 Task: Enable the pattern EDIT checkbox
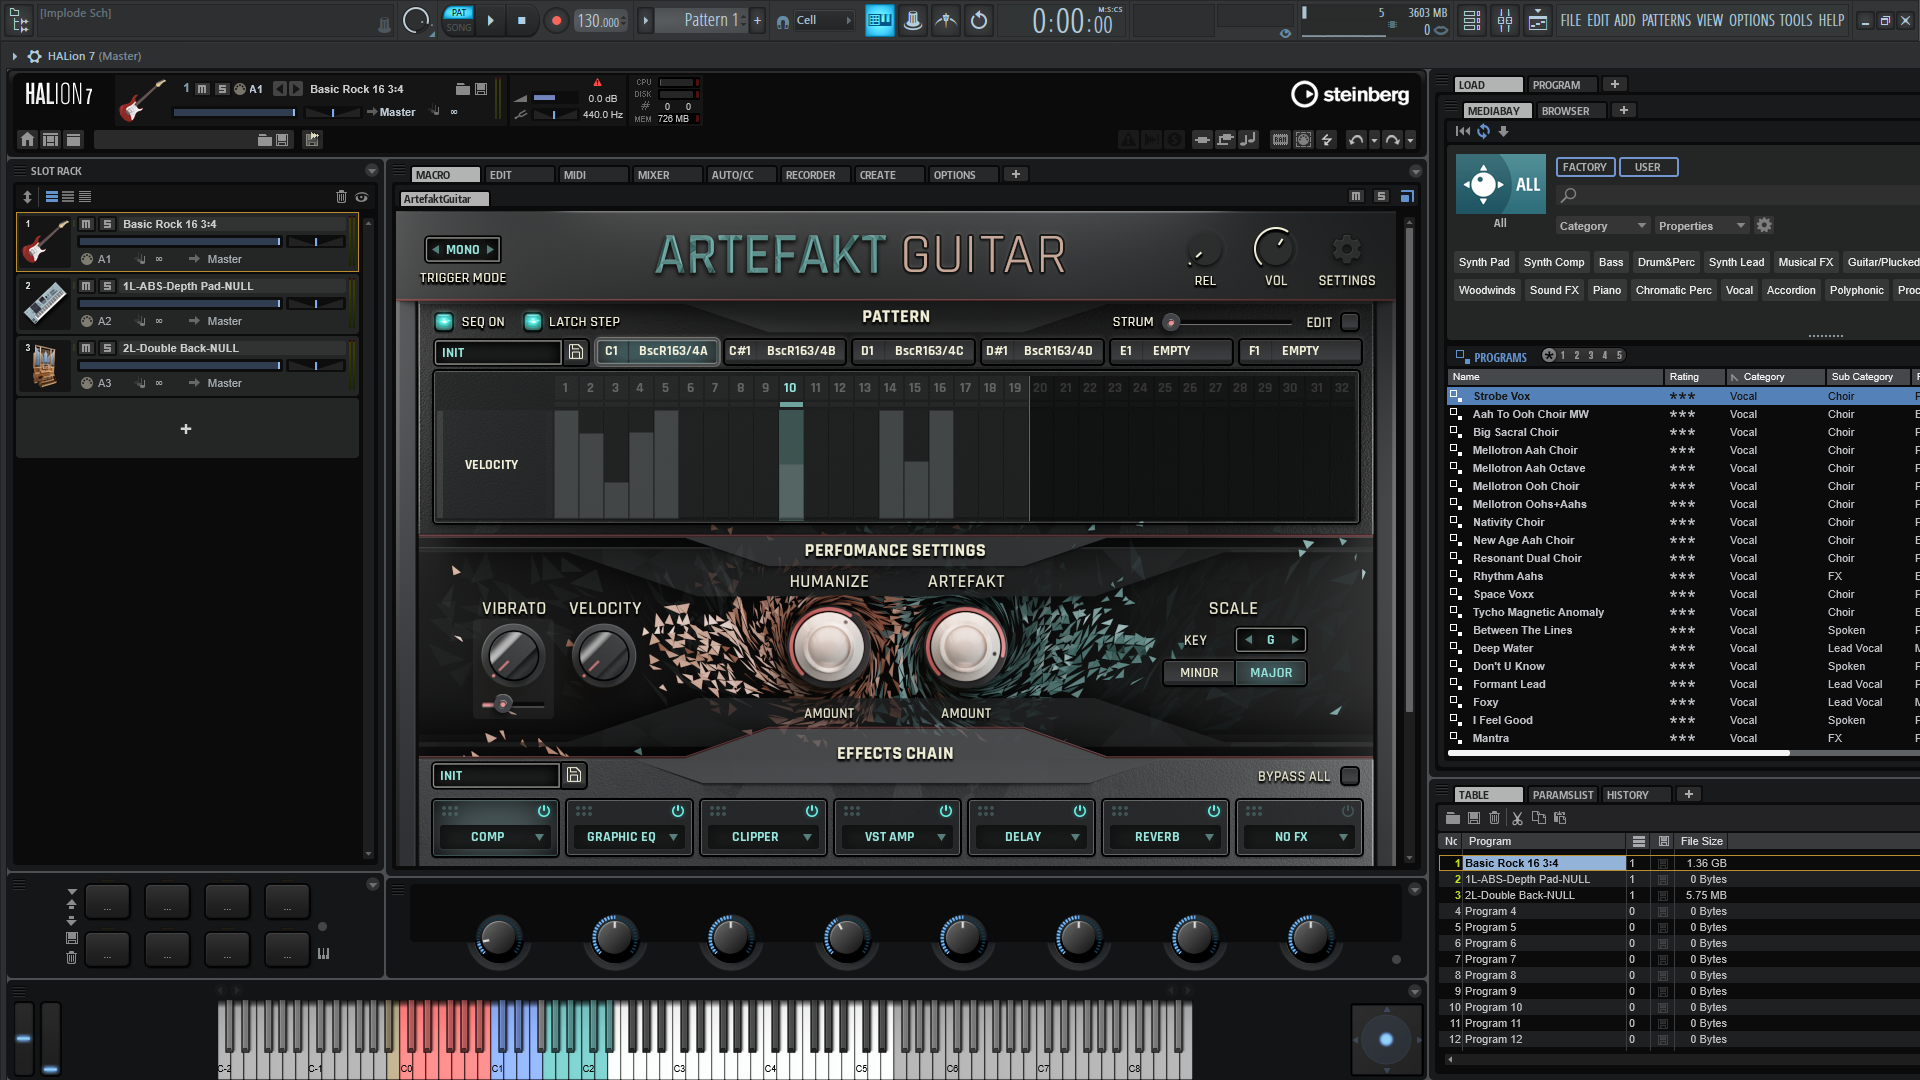point(1349,322)
